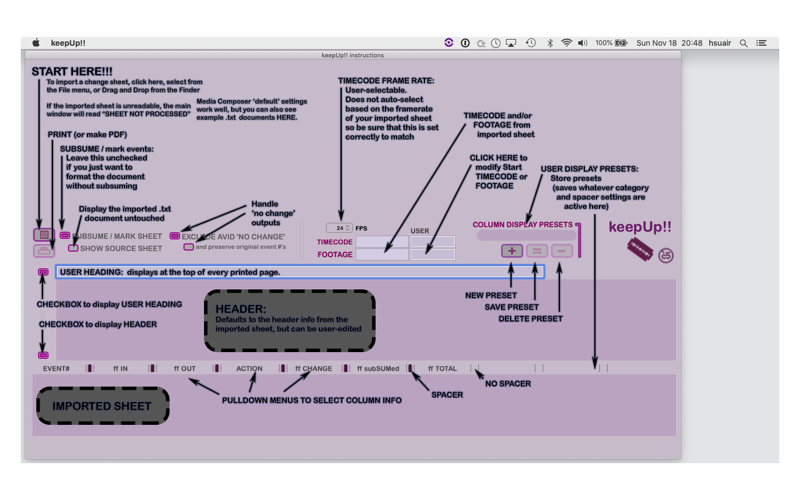Save preset with the equals button
This screenshot has height=500, width=800.
tap(537, 251)
